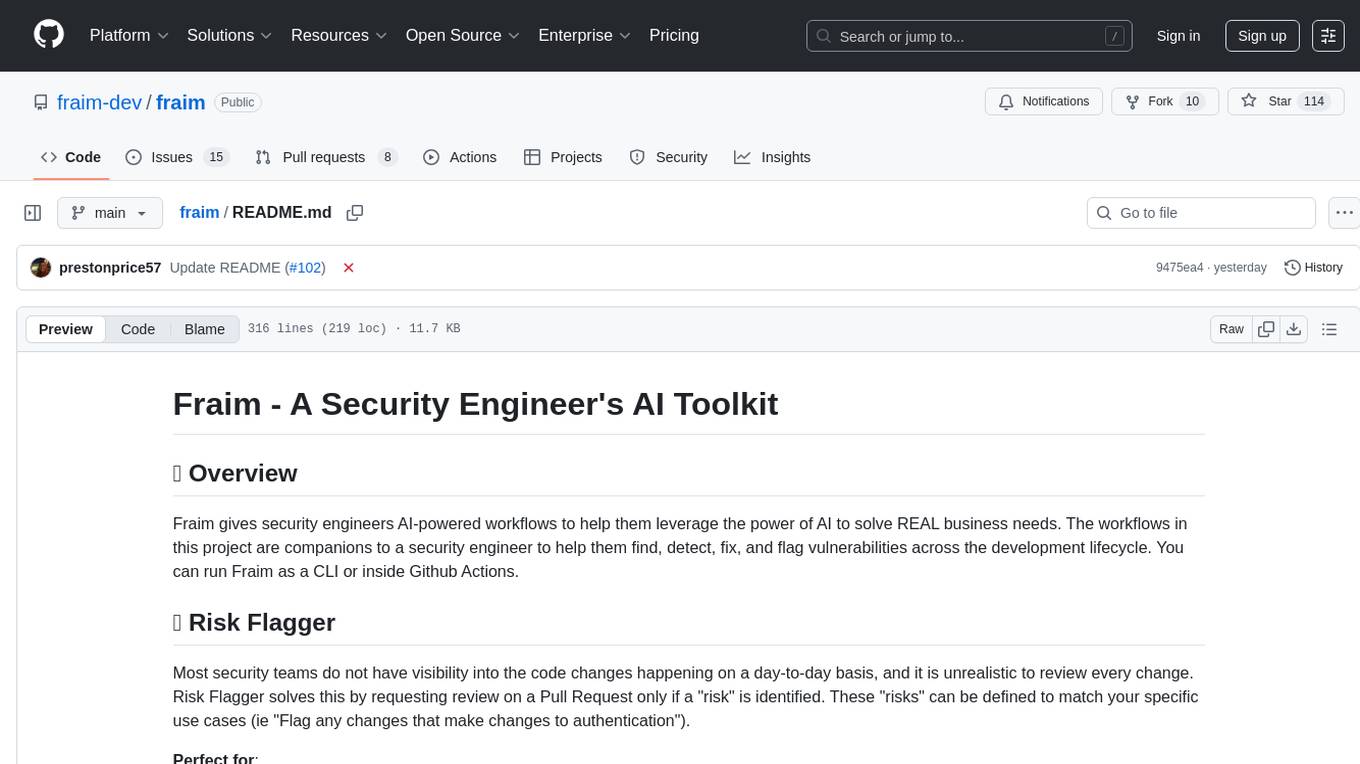Click the Notifications bell button

pyautogui.click(x=1044, y=102)
